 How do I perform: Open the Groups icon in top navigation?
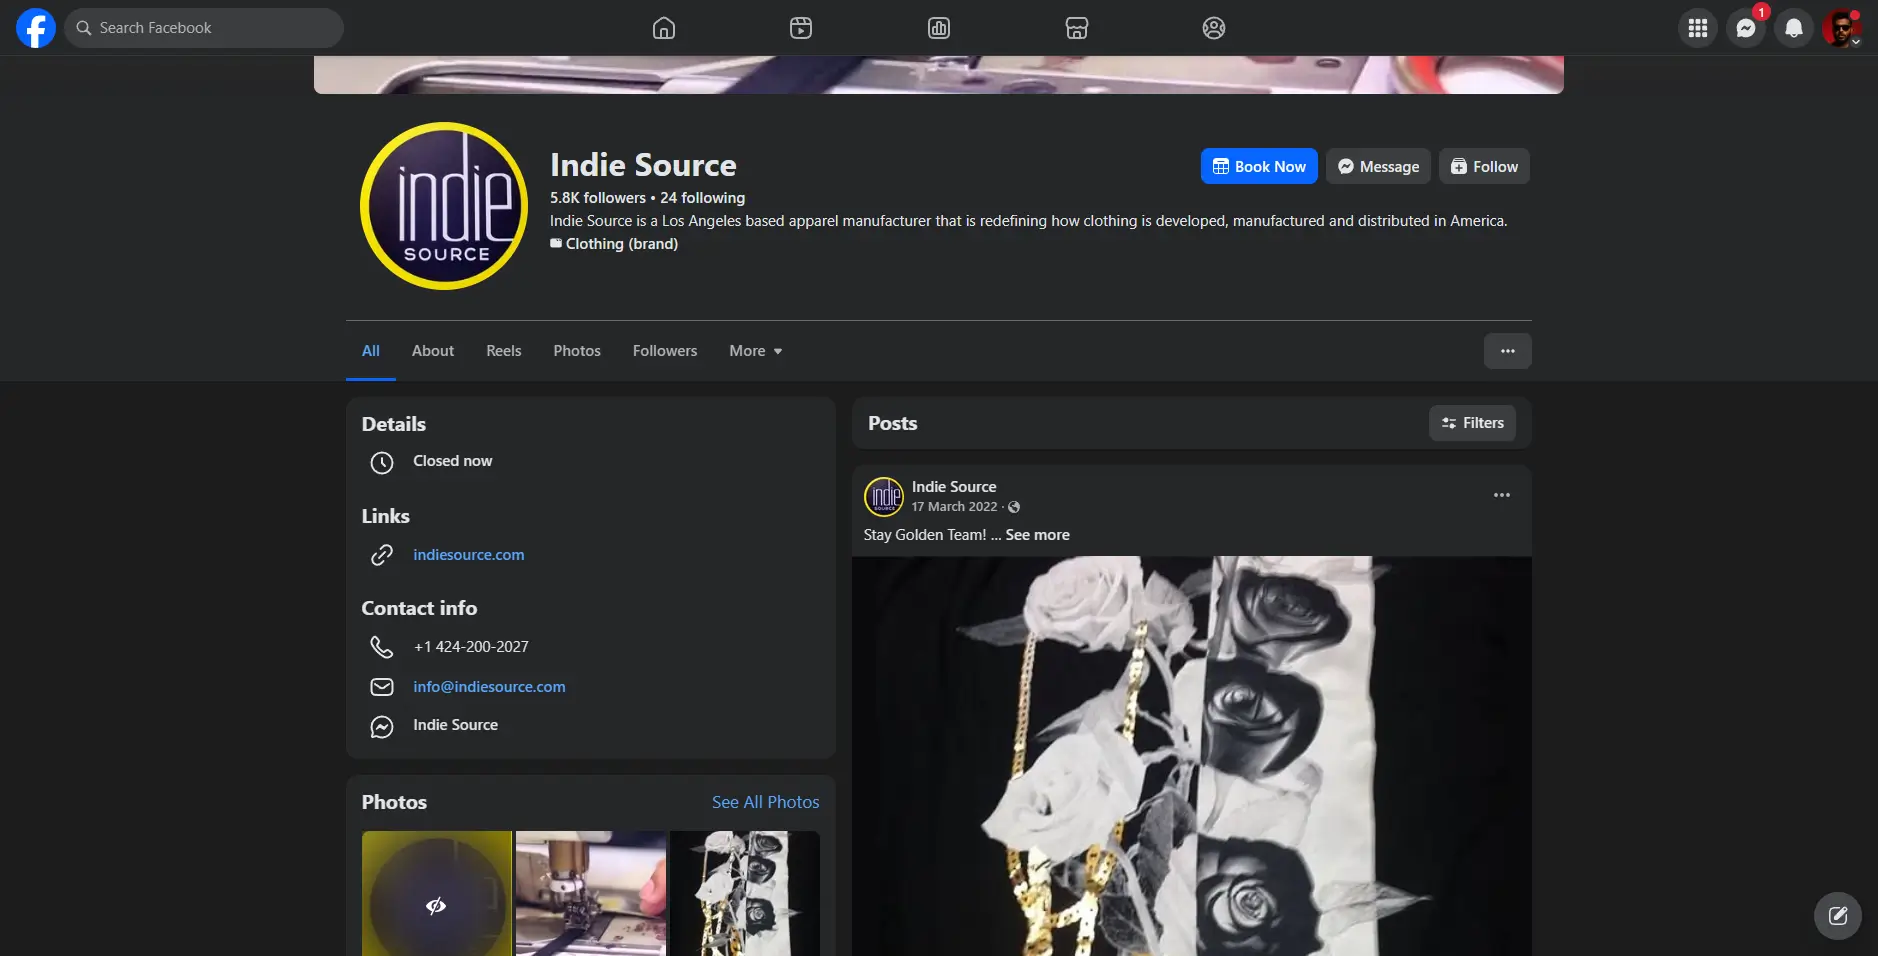(1214, 28)
